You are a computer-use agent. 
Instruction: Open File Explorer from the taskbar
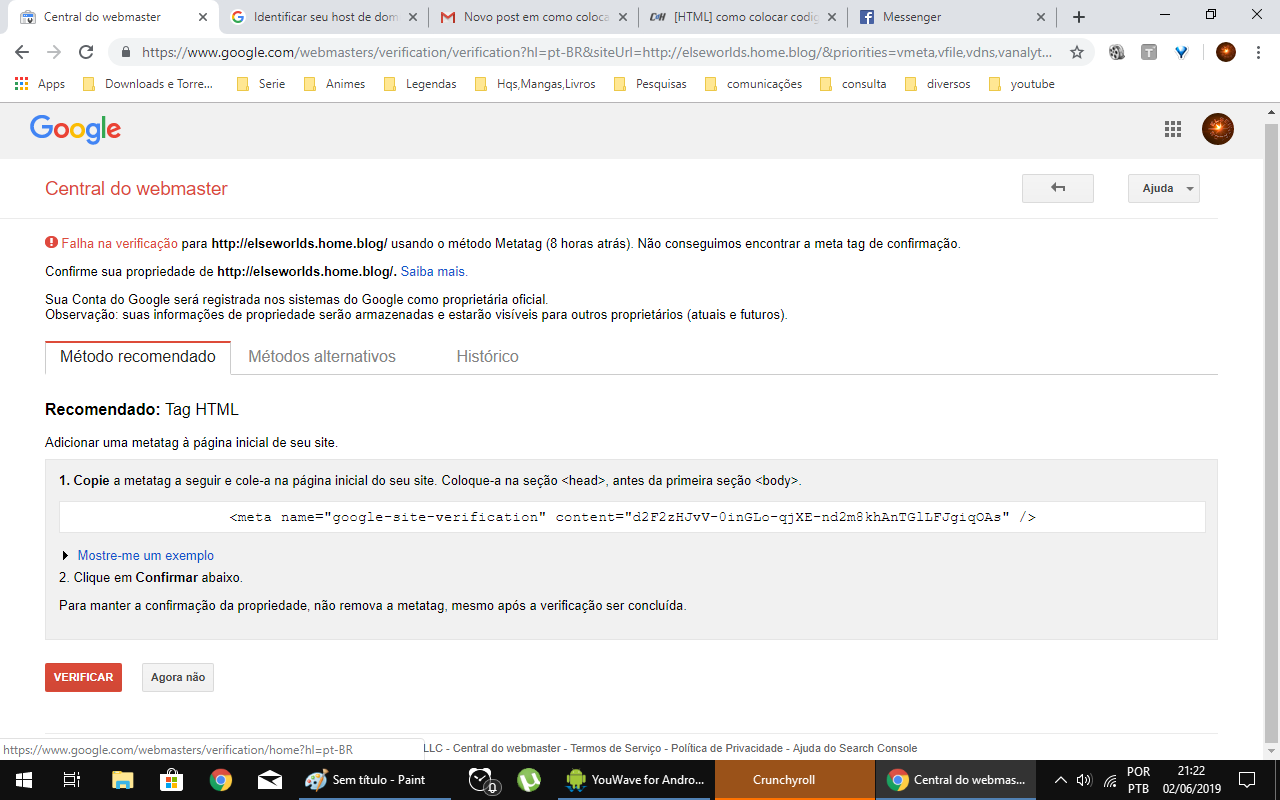pyautogui.click(x=122, y=780)
